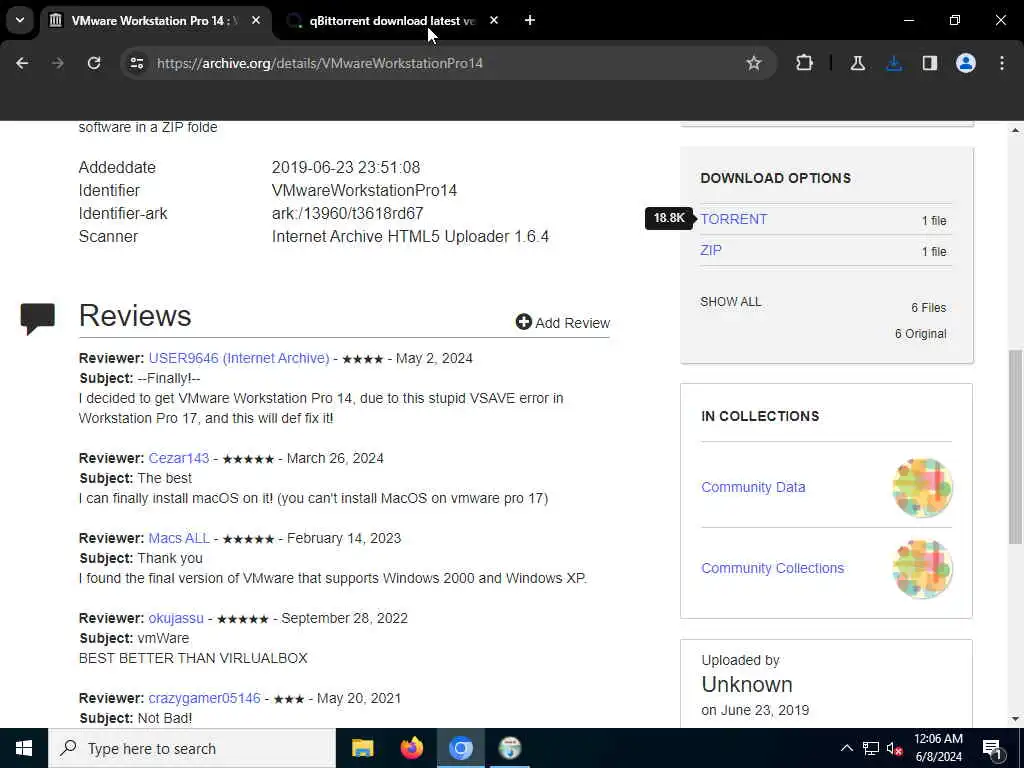Switch to the VMware Workstation Pro 14 tab
This screenshot has height=768, width=1024.
155,20
